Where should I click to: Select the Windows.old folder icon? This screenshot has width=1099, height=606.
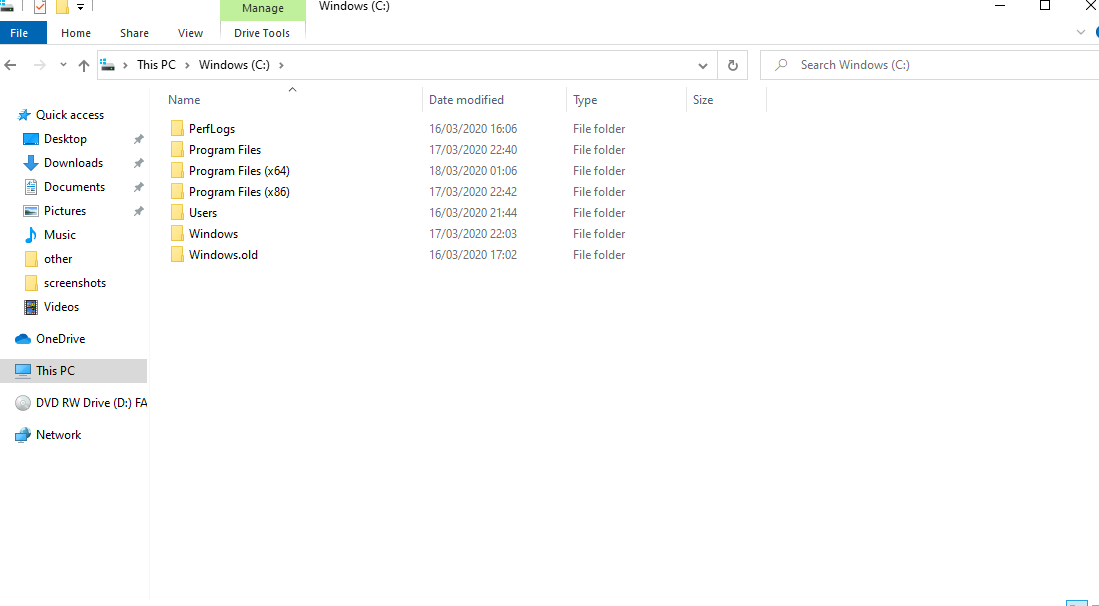pyautogui.click(x=177, y=254)
